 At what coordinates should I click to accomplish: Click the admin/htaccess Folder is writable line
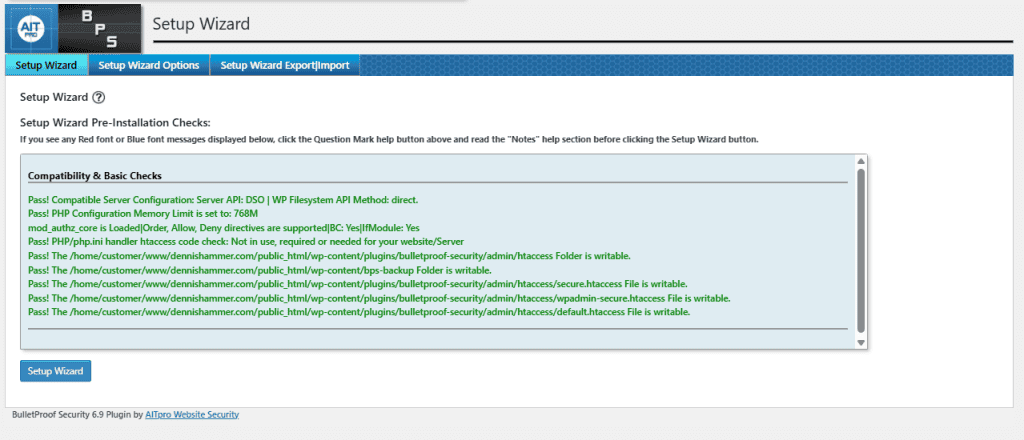[329, 256]
